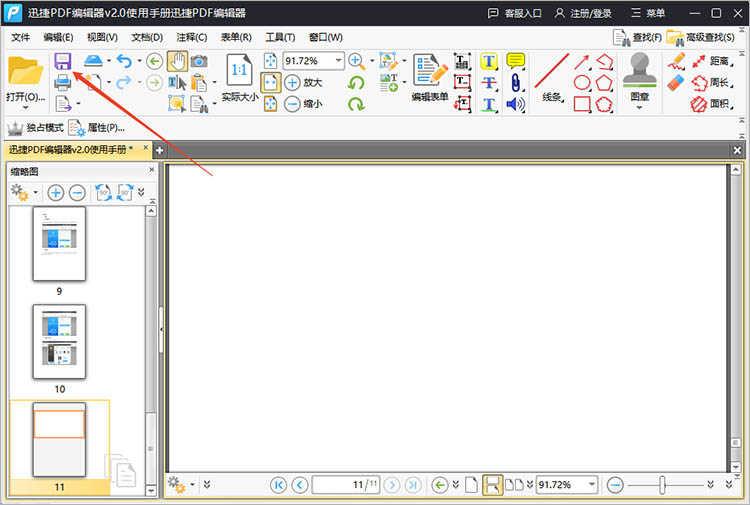Click 高级查找(S) advanced search
Screen dimensions: 750x505
point(701,37)
